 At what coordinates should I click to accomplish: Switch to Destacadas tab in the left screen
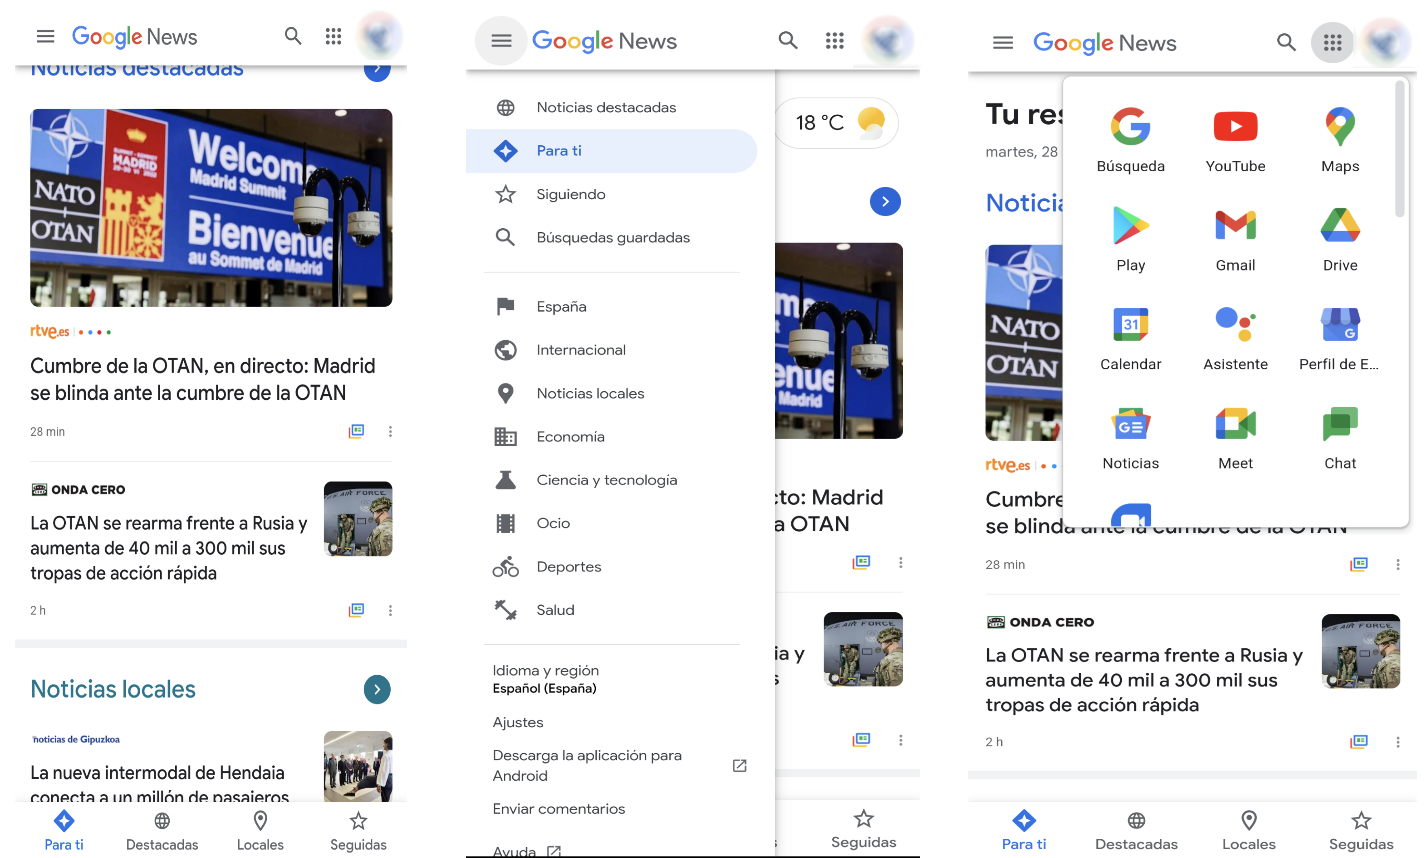coord(162,831)
